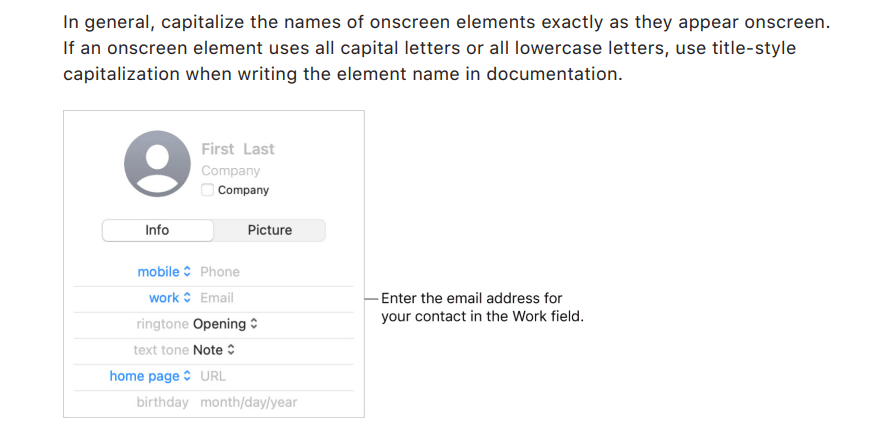Click the text tone row label
The image size is (884, 434).
(x=161, y=350)
